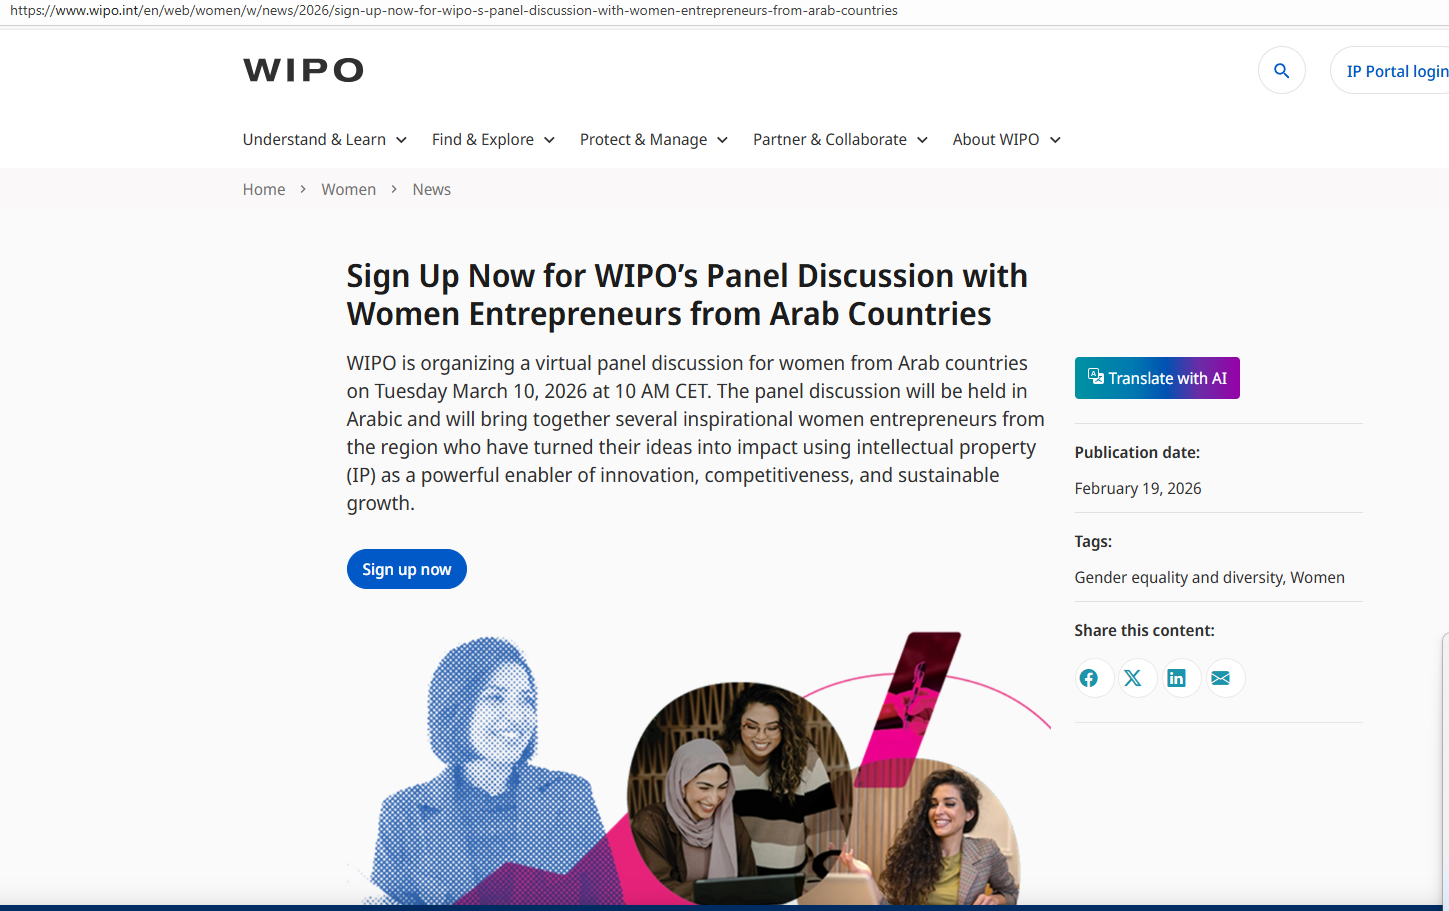Click the women entrepreneurs banner image
Viewport: 1449px width, 911px height.
tap(699, 768)
